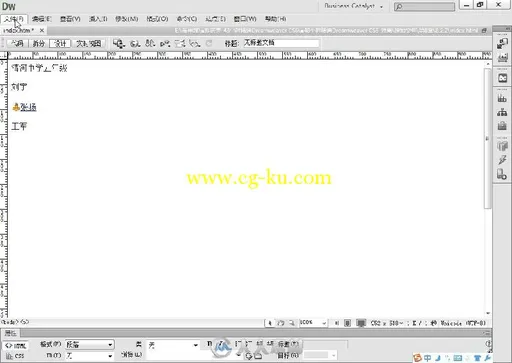The width and height of the screenshot is (512, 363).
Task: Click Preview in browser globe icon
Action: 135,43
